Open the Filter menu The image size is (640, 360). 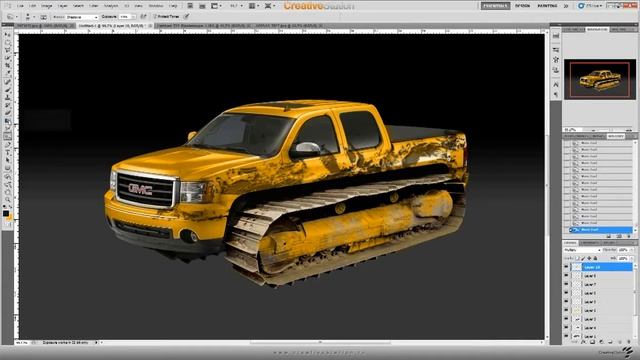pyautogui.click(x=93, y=6)
